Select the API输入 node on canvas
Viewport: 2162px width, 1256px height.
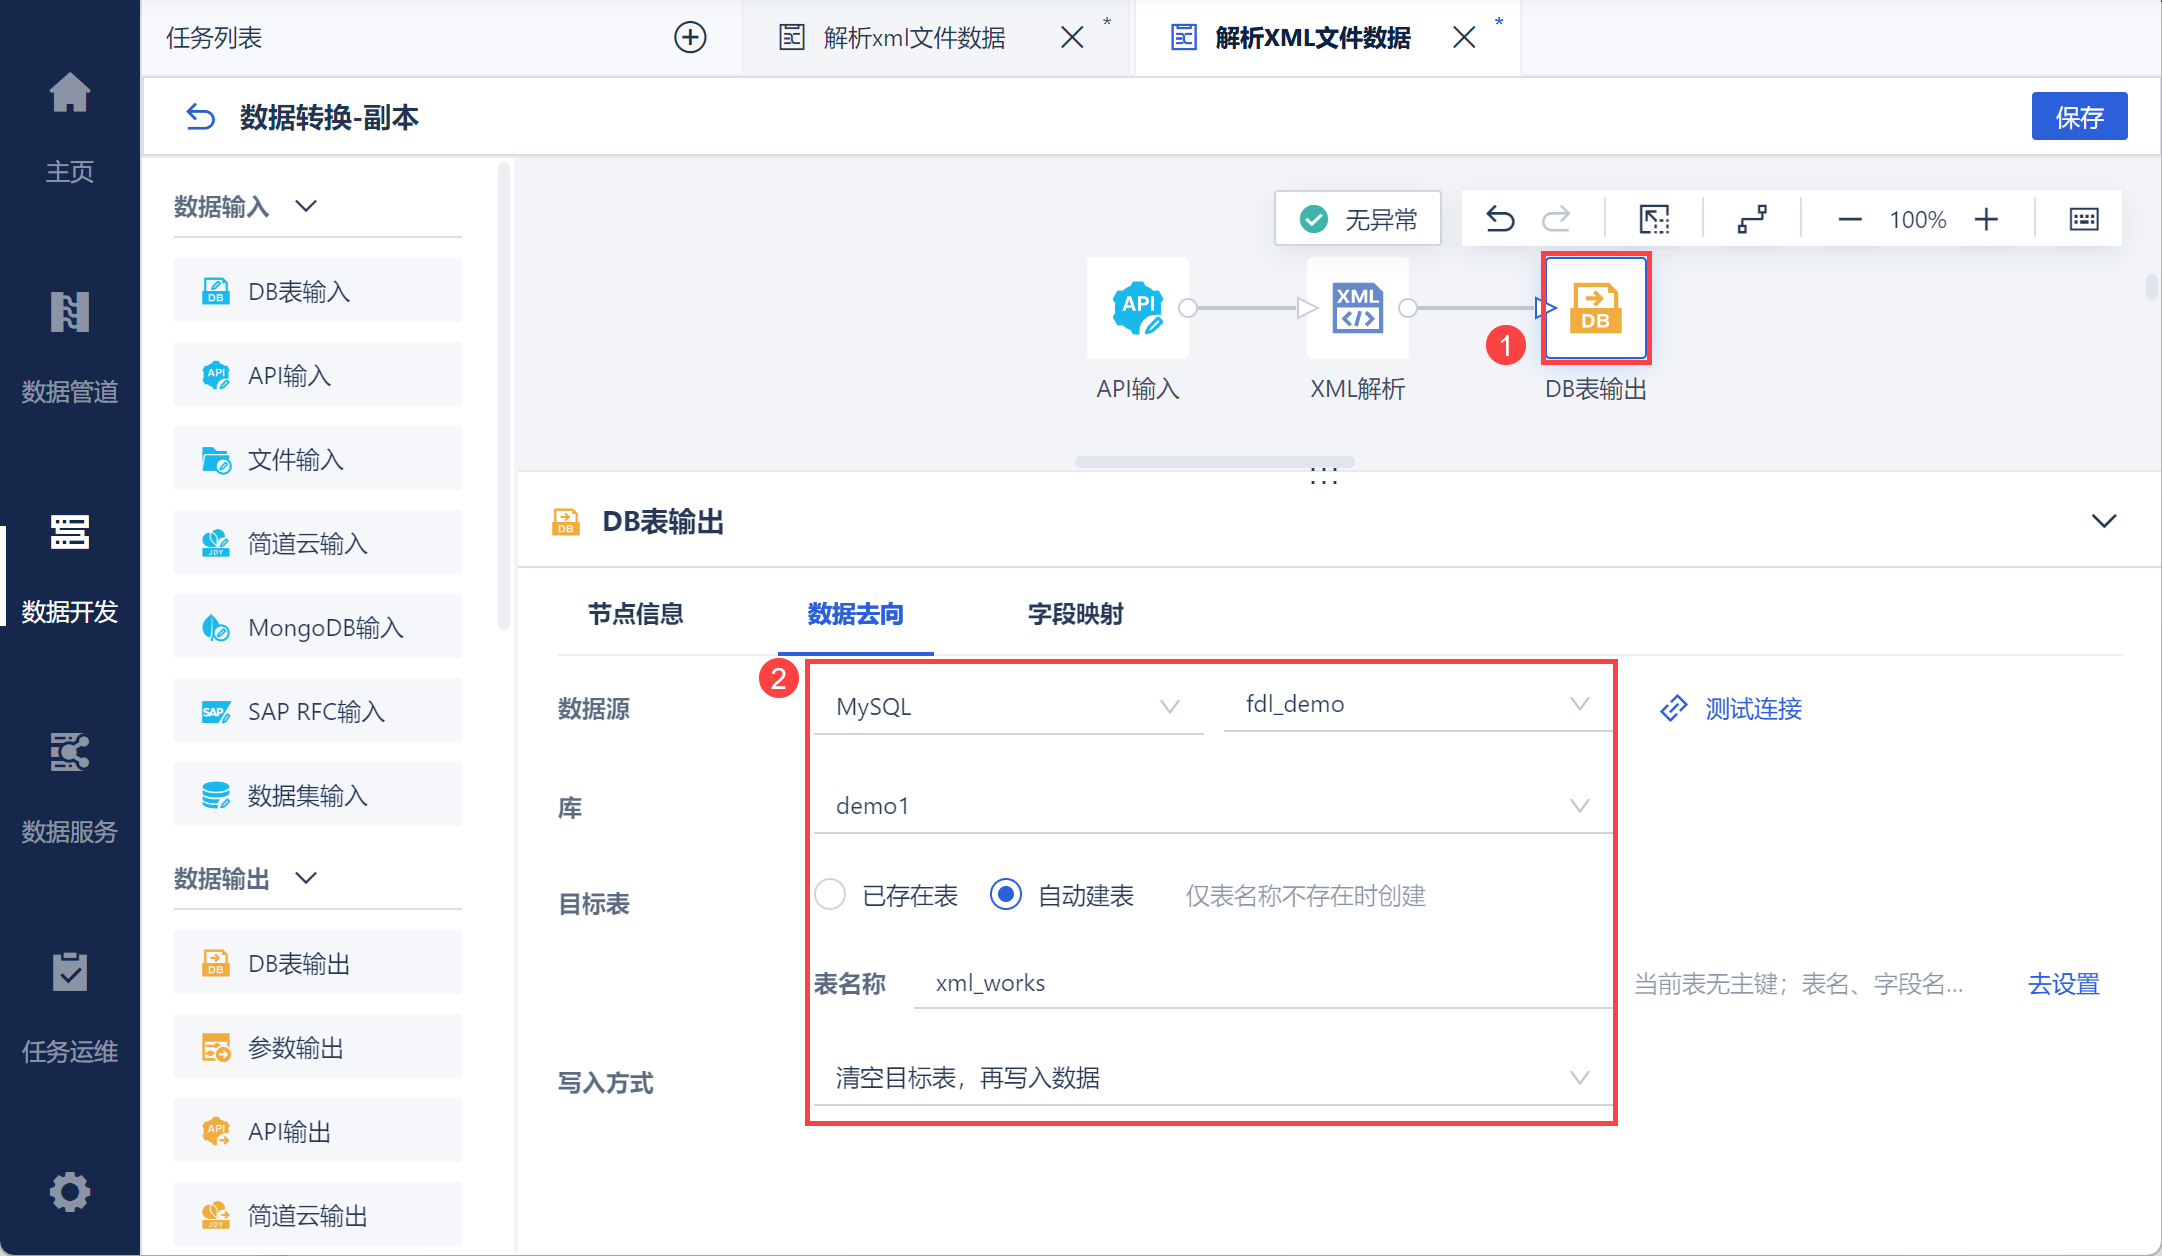(x=1137, y=308)
